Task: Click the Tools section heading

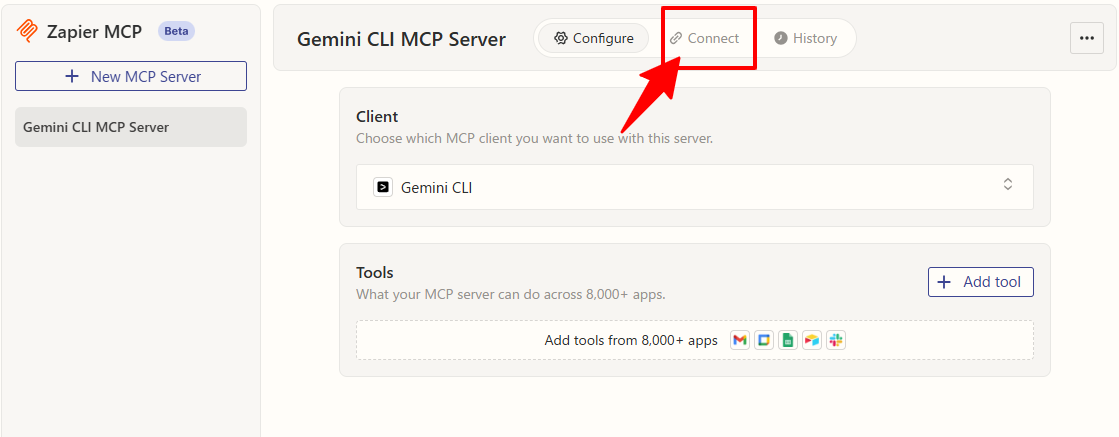Action: [x=375, y=273]
